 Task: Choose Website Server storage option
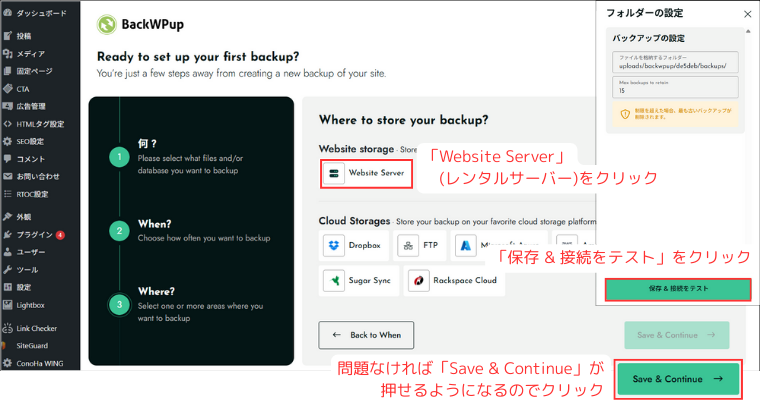point(366,173)
